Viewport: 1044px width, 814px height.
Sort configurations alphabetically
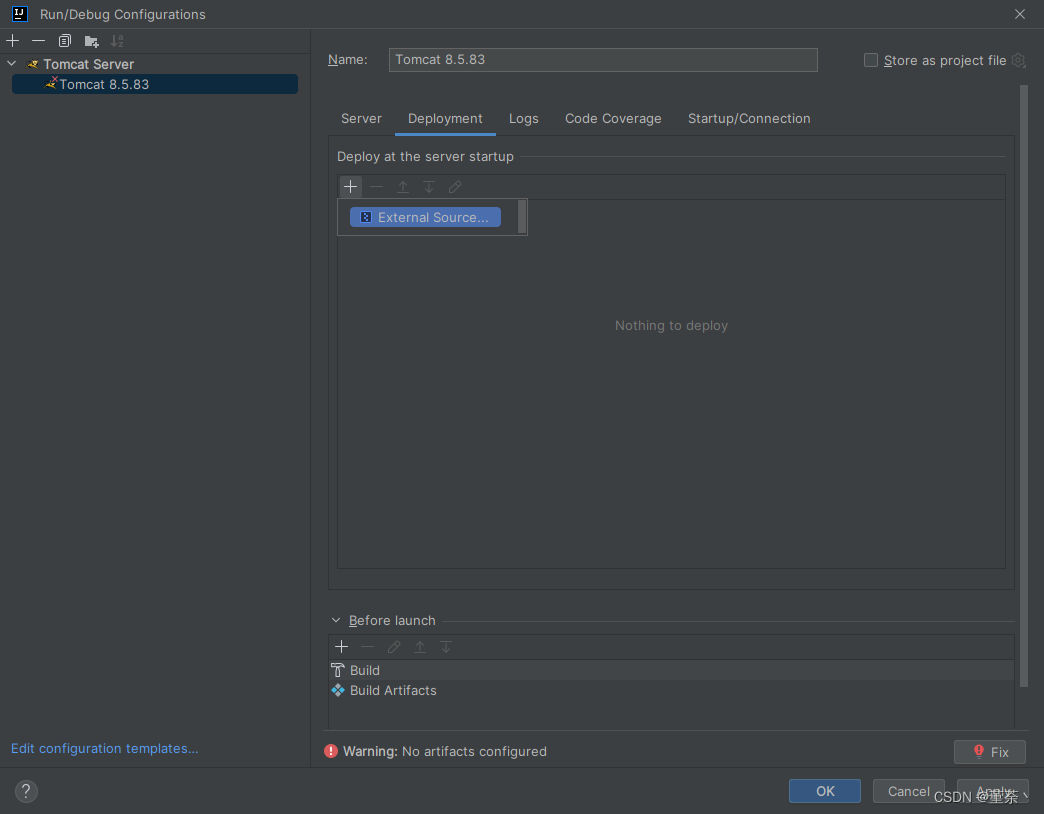coord(117,41)
